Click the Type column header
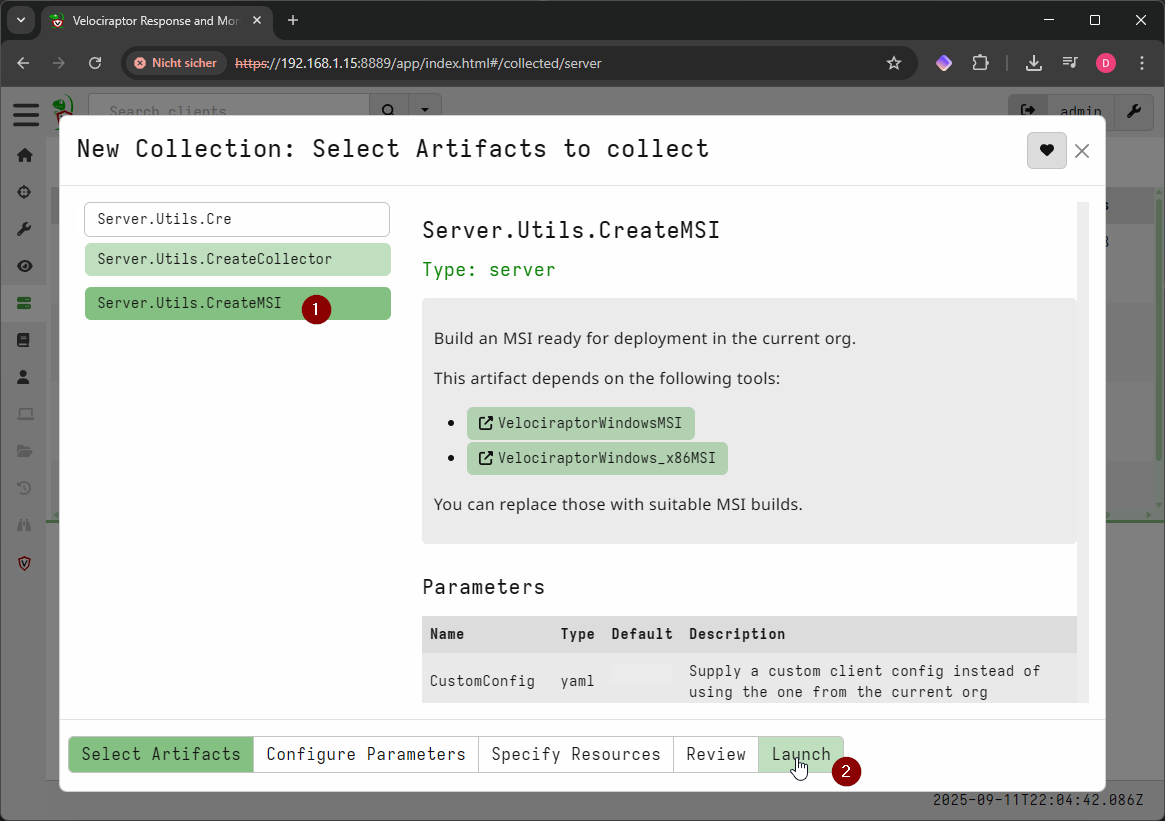The height and width of the screenshot is (821, 1165). click(577, 634)
